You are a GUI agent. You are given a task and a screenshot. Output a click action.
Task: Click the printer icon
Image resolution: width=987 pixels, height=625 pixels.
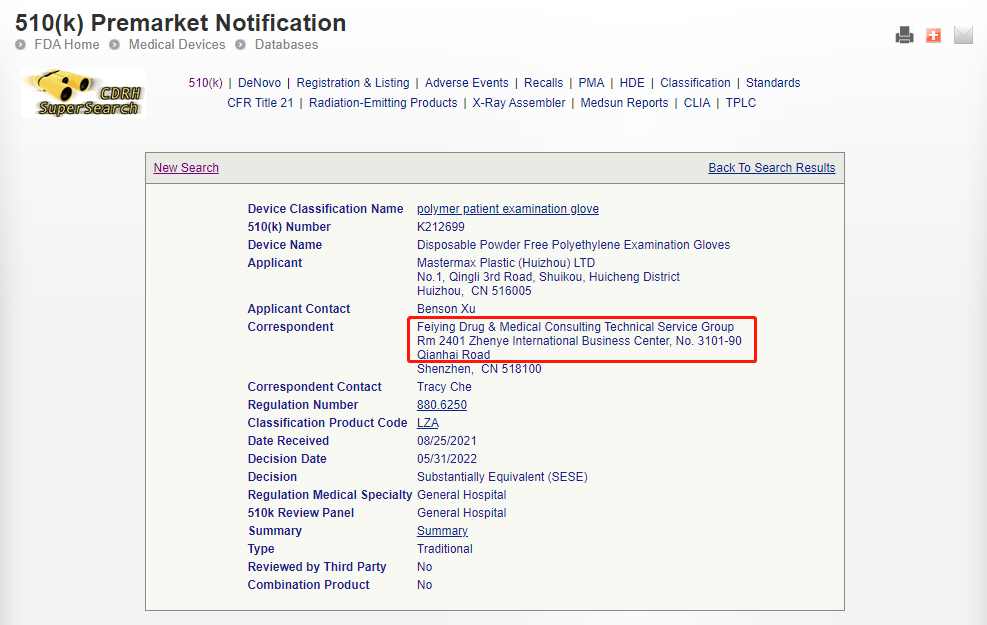click(904, 36)
